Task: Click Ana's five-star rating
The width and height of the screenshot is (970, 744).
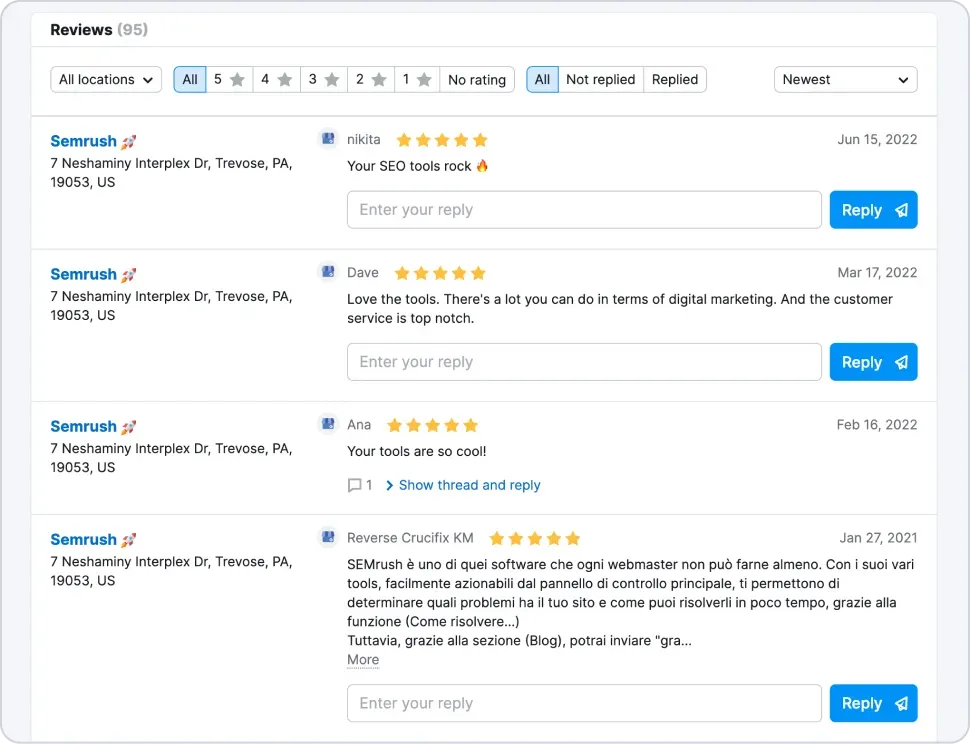Action: click(432, 425)
